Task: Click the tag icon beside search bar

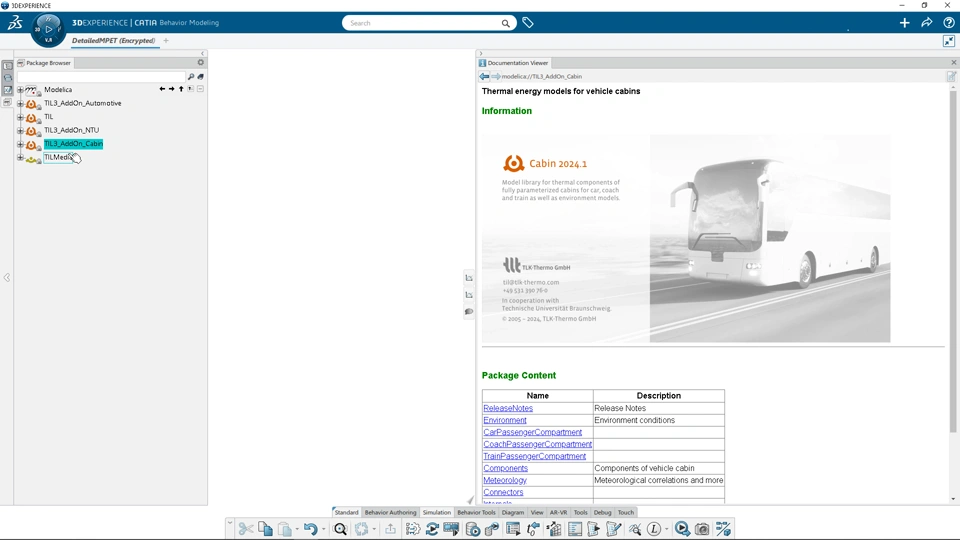Action: tap(528, 23)
